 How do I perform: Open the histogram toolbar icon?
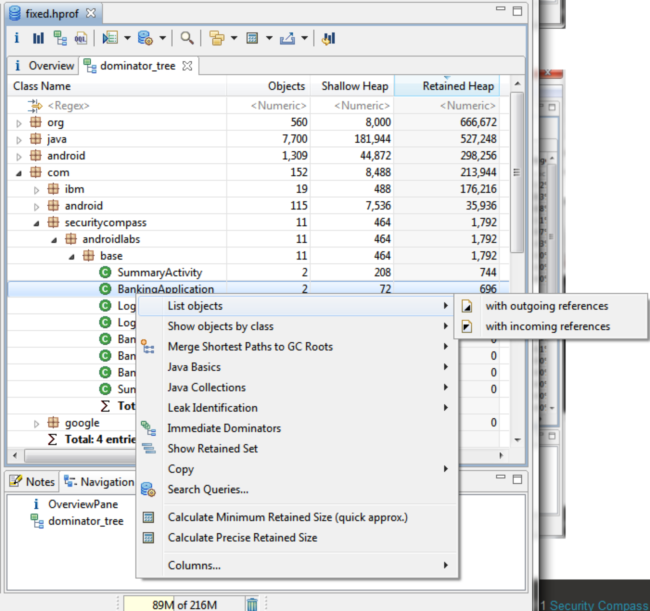38,38
